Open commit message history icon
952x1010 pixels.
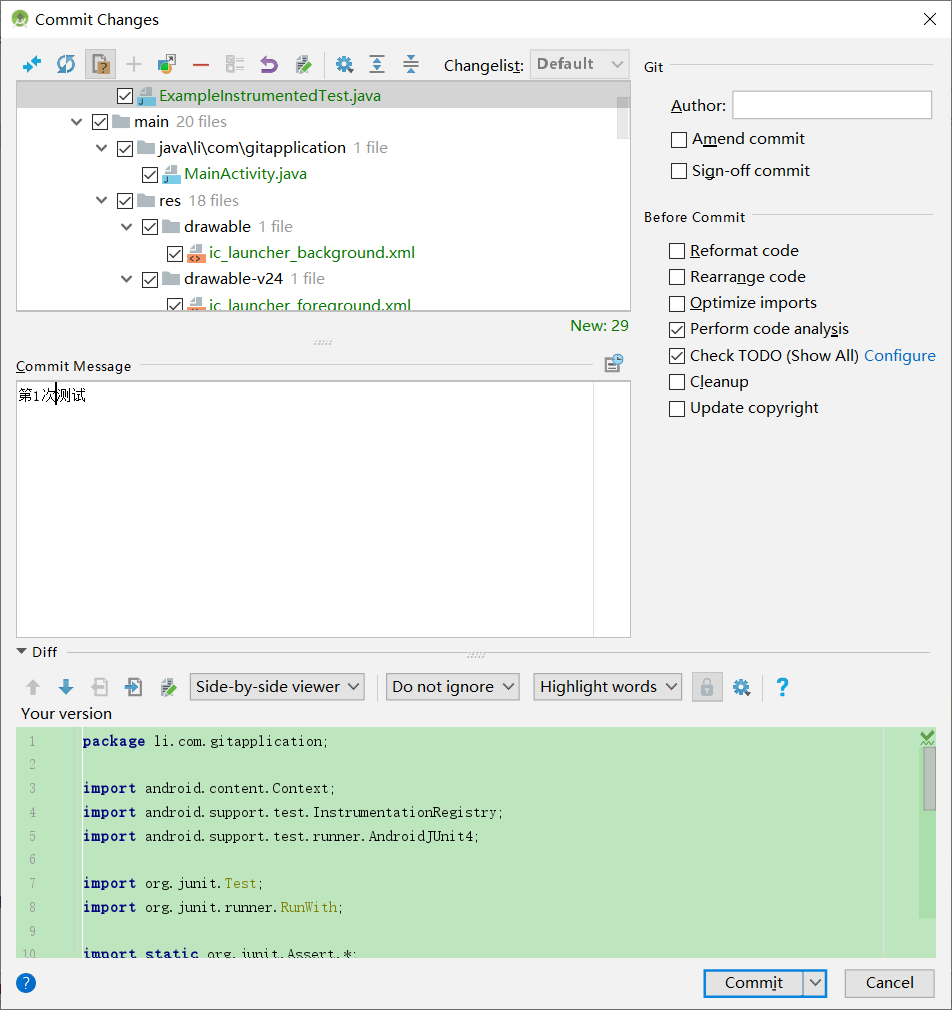[x=613, y=362]
